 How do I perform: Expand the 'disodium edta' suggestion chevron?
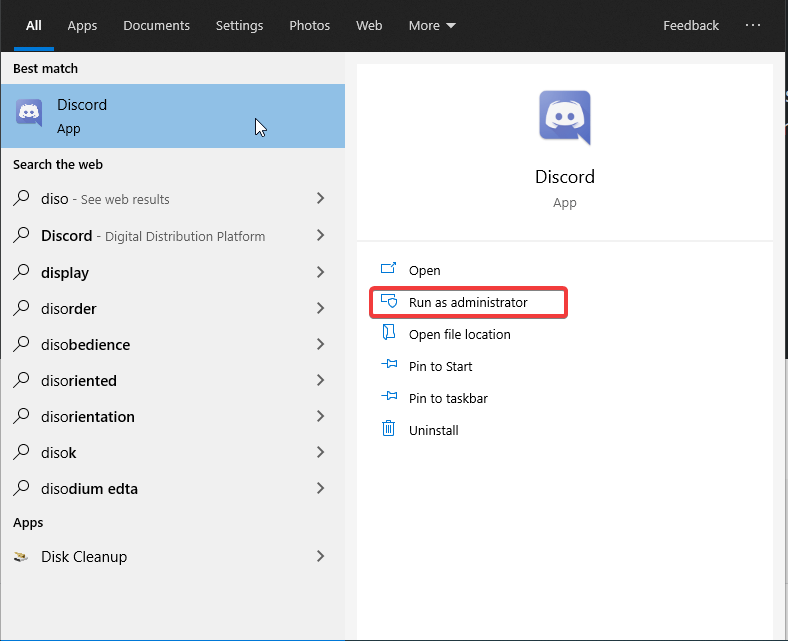point(321,488)
